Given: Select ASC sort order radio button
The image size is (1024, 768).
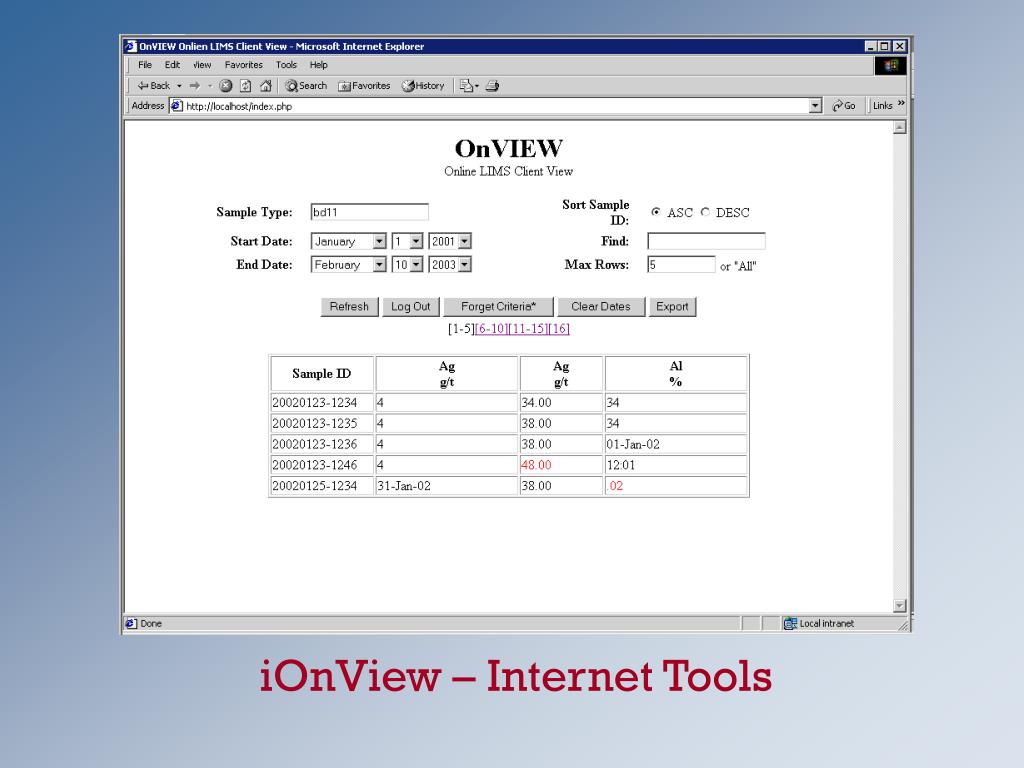Looking at the screenshot, I should [656, 212].
